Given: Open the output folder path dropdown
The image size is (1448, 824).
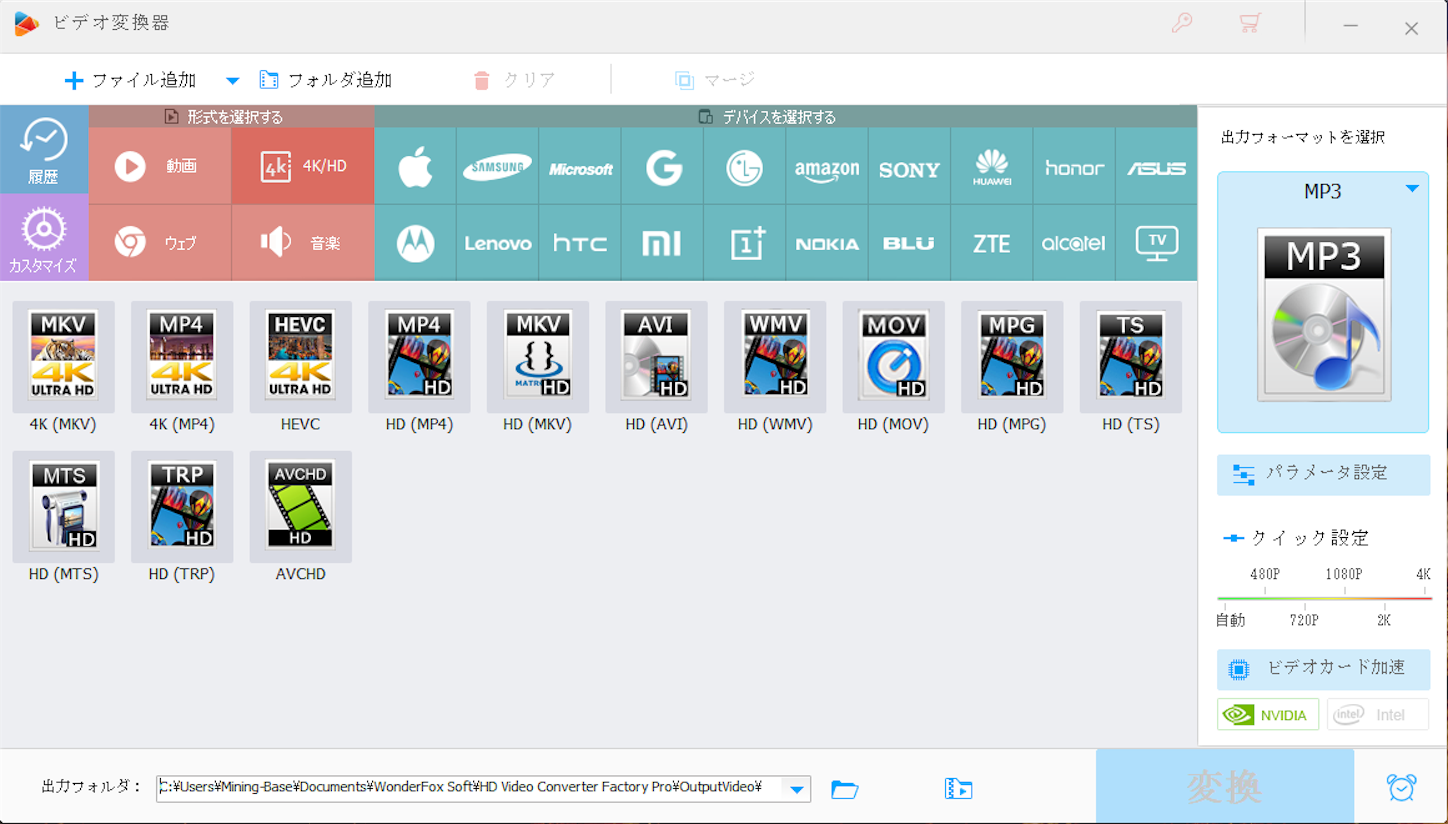Looking at the screenshot, I should coord(797,788).
